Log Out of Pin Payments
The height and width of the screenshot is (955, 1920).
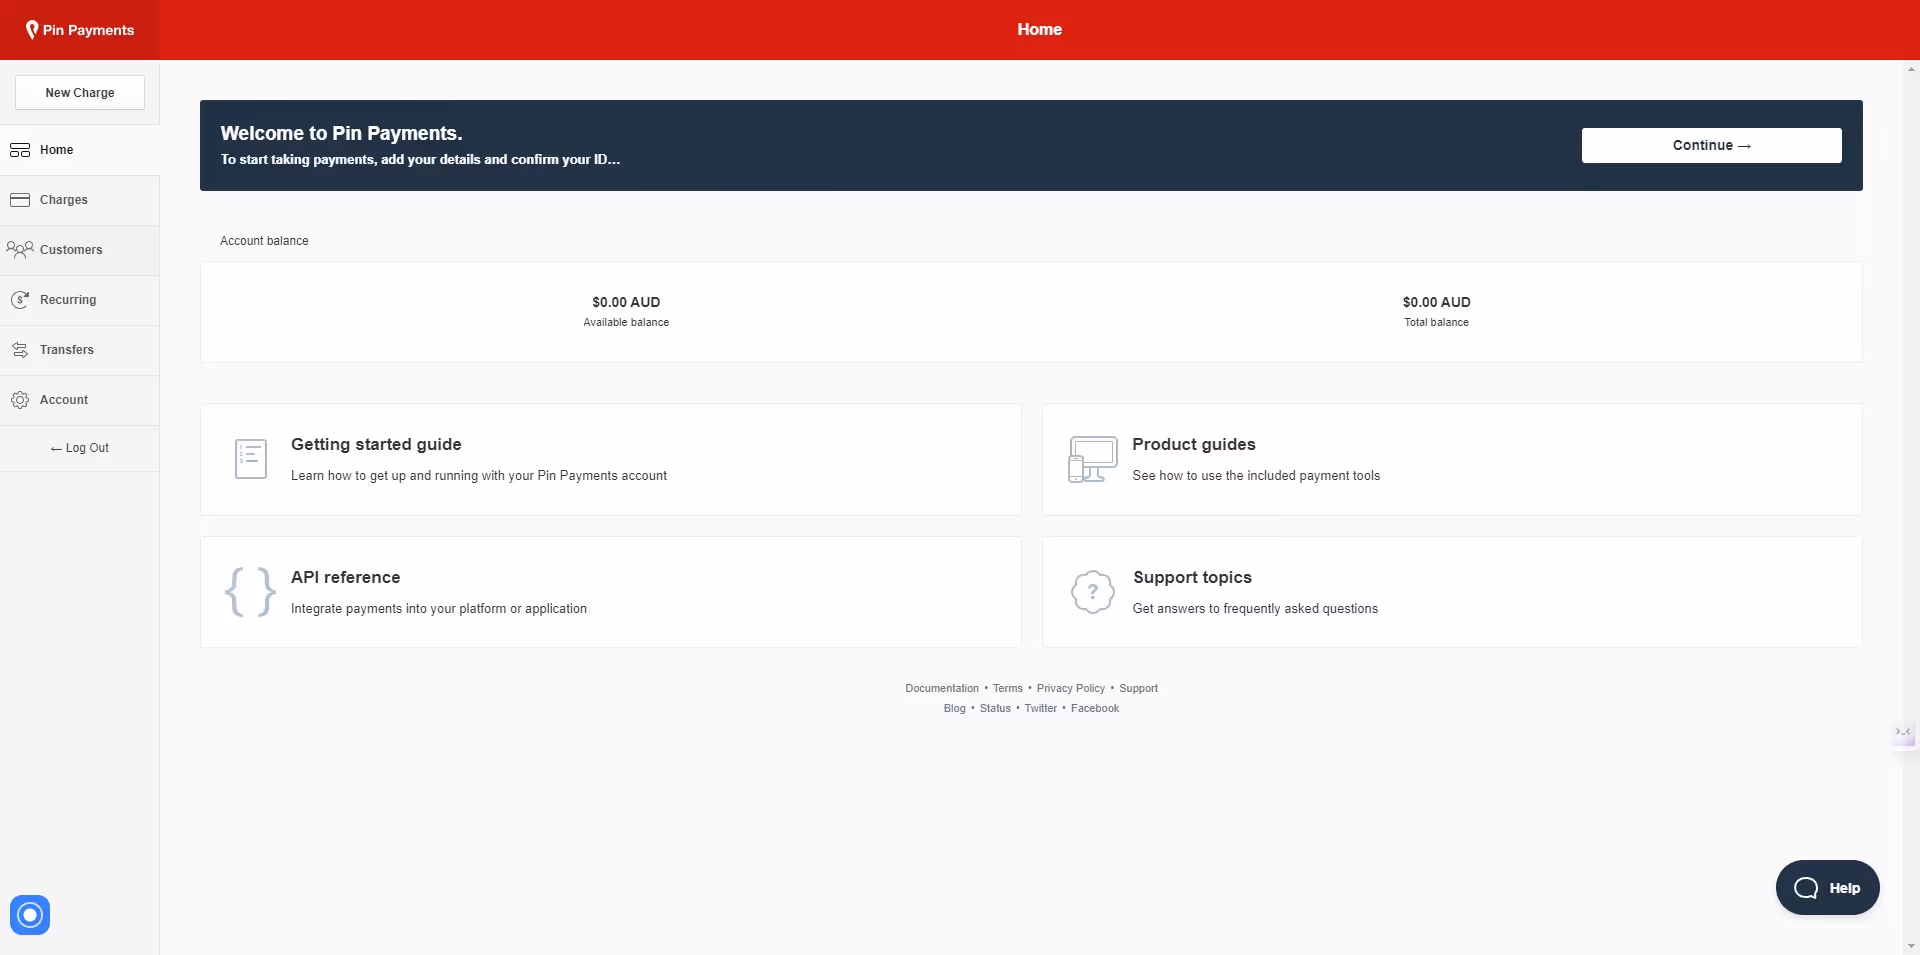tap(80, 448)
